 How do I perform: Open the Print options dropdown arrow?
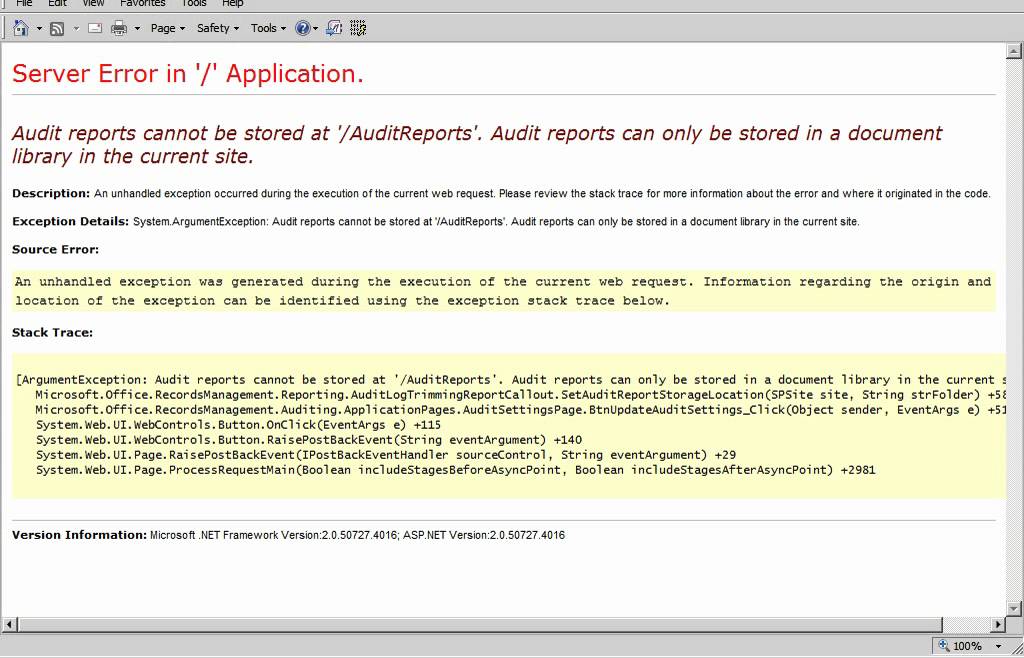(137, 29)
